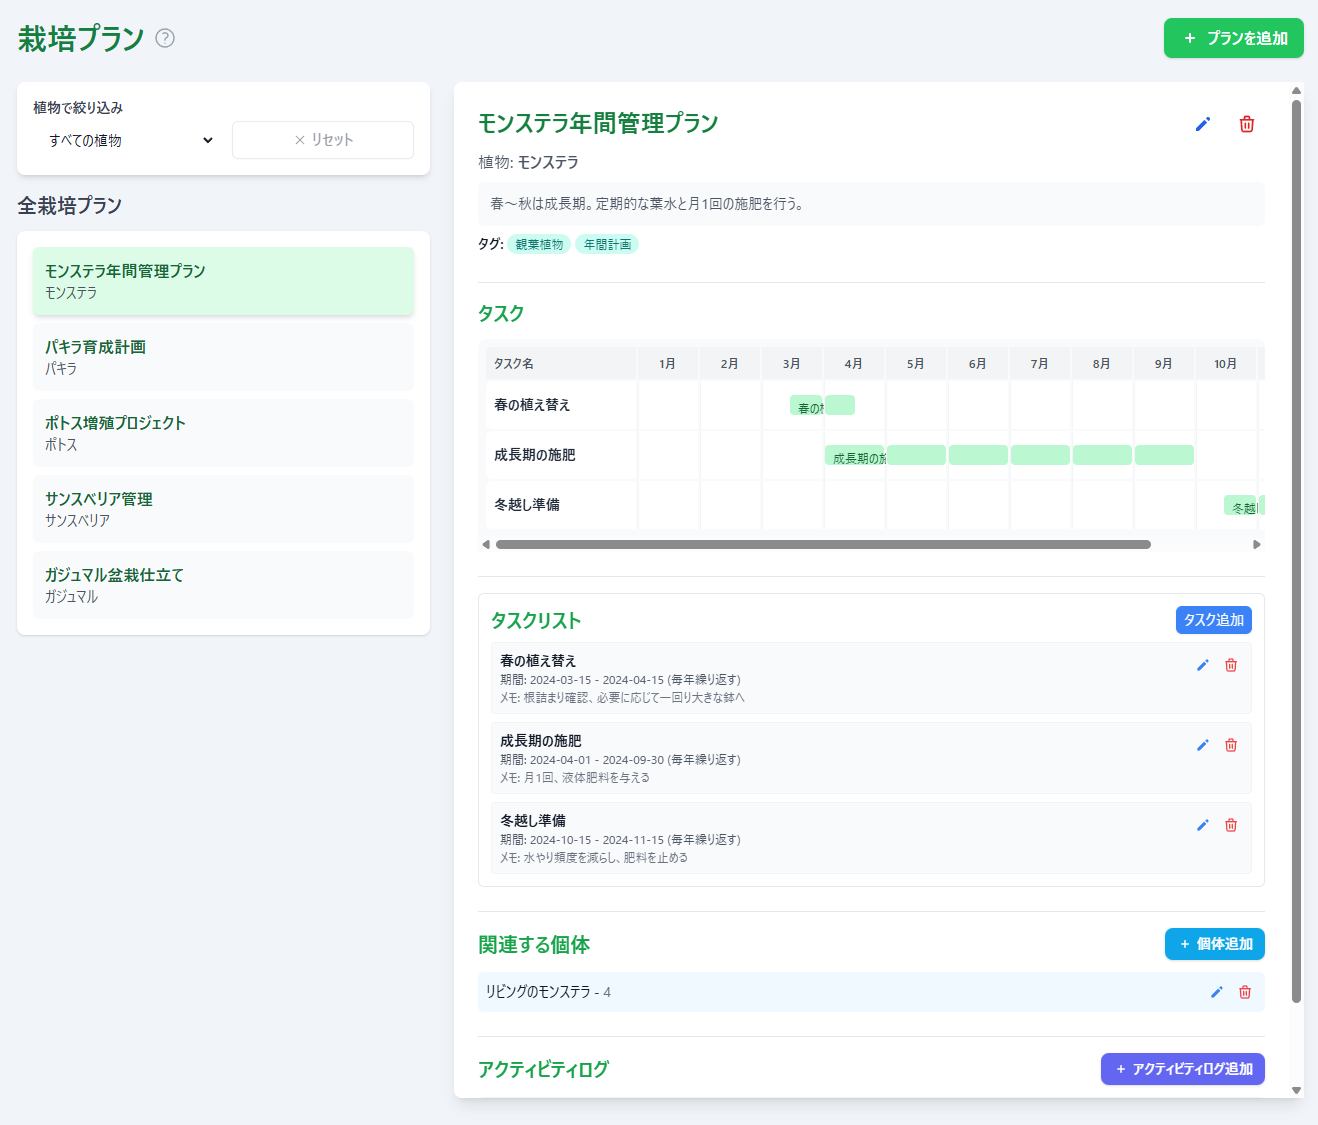
Task: Click 冬越し準備 bar in October Gantt column
Action: [x=1240, y=505]
